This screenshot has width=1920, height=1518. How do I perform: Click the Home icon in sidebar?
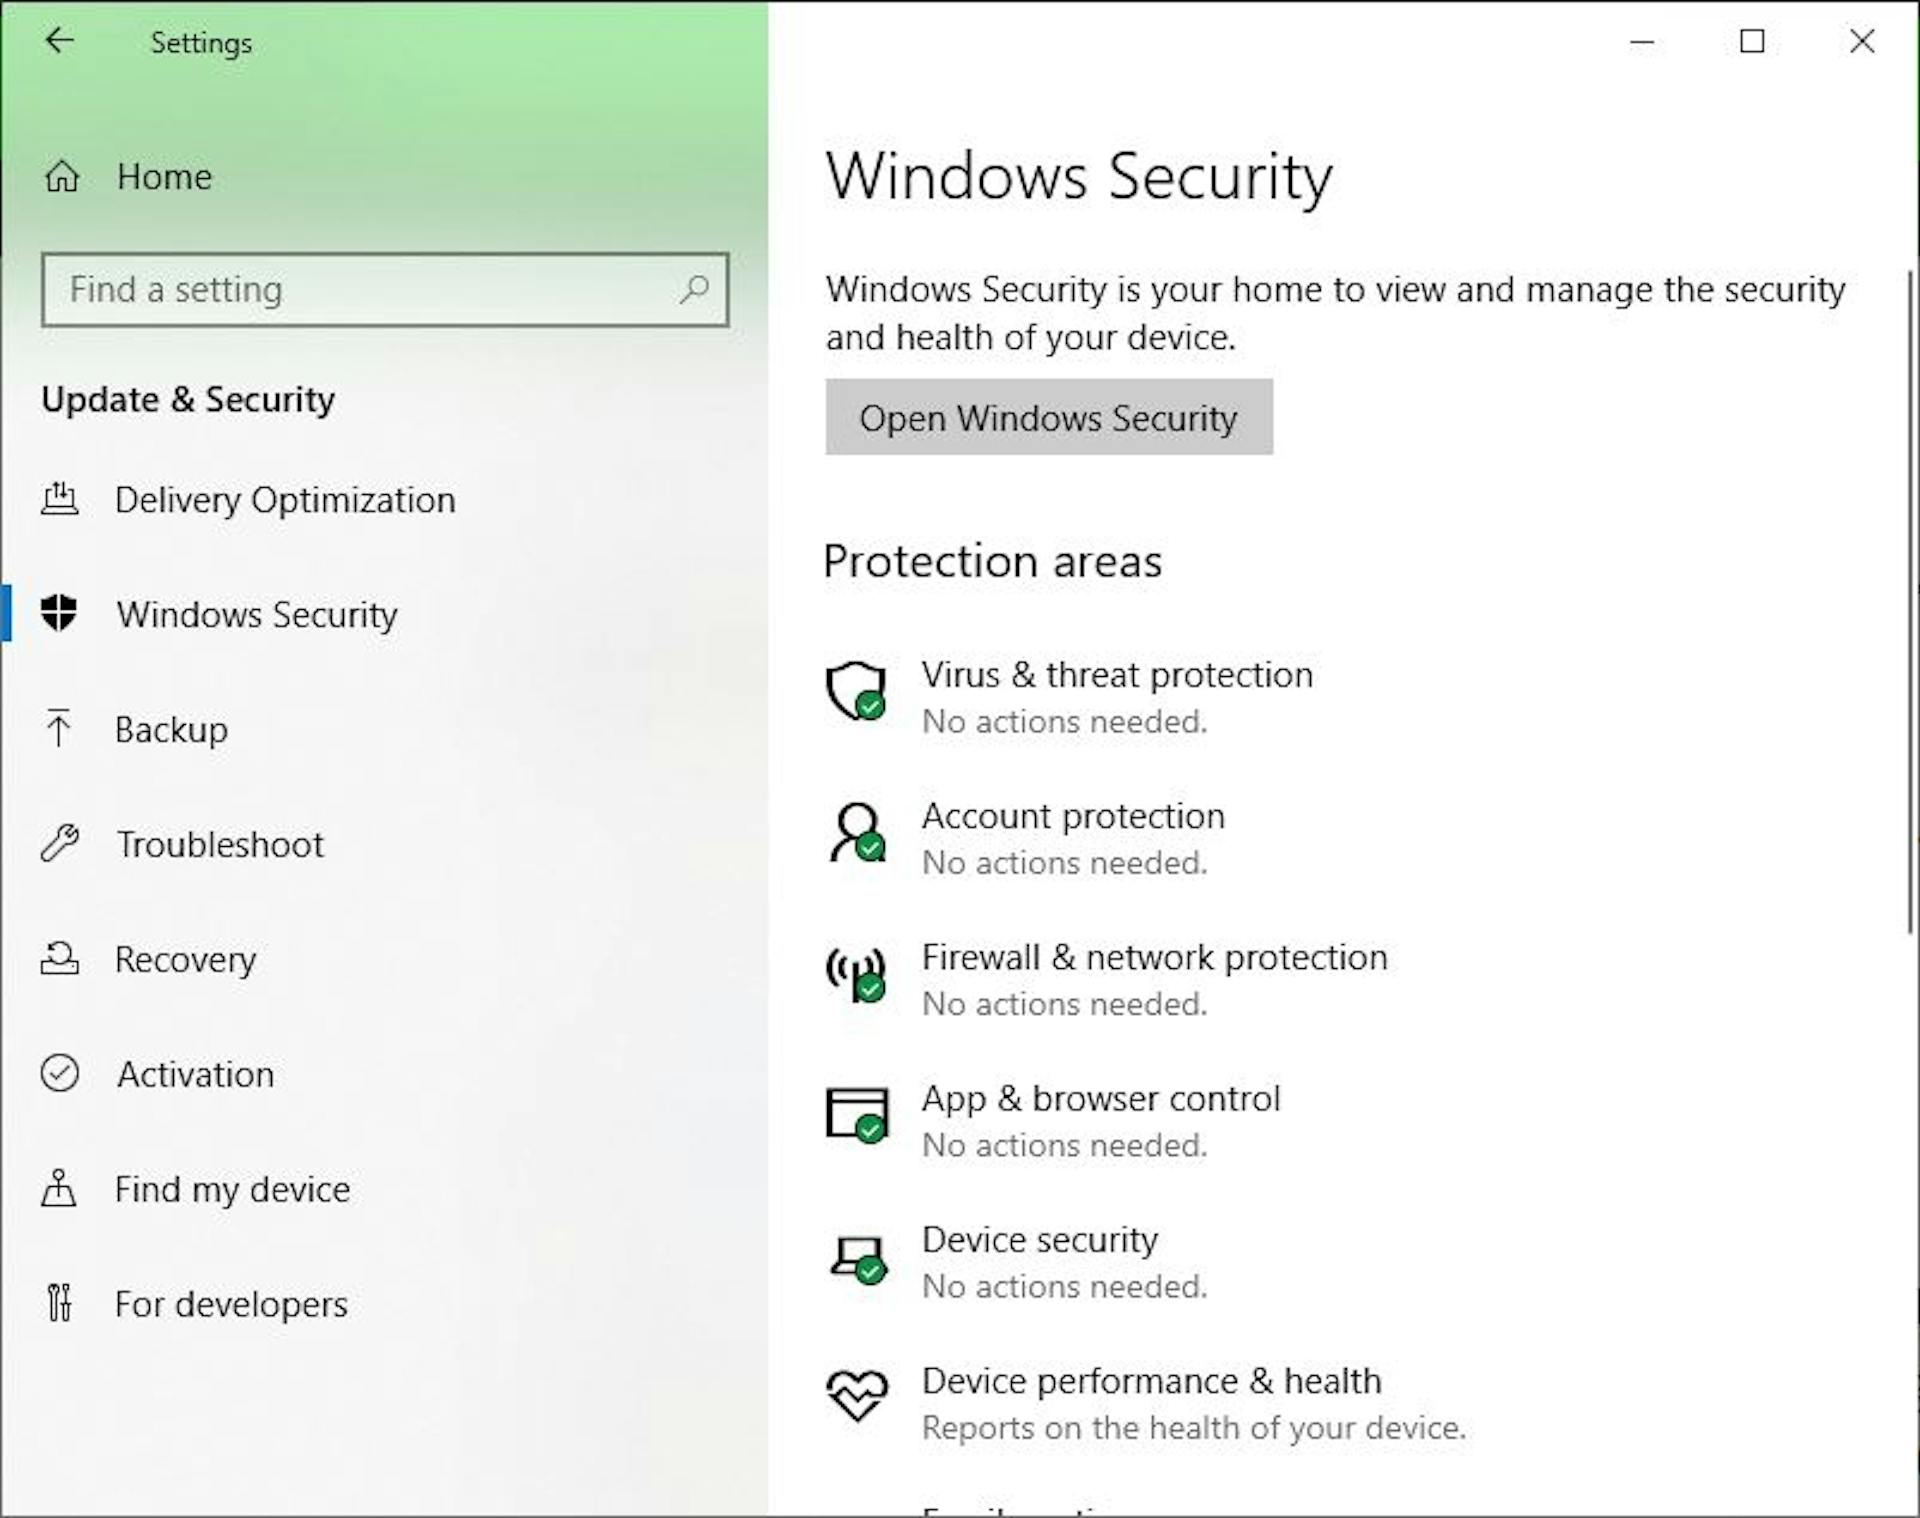point(61,177)
